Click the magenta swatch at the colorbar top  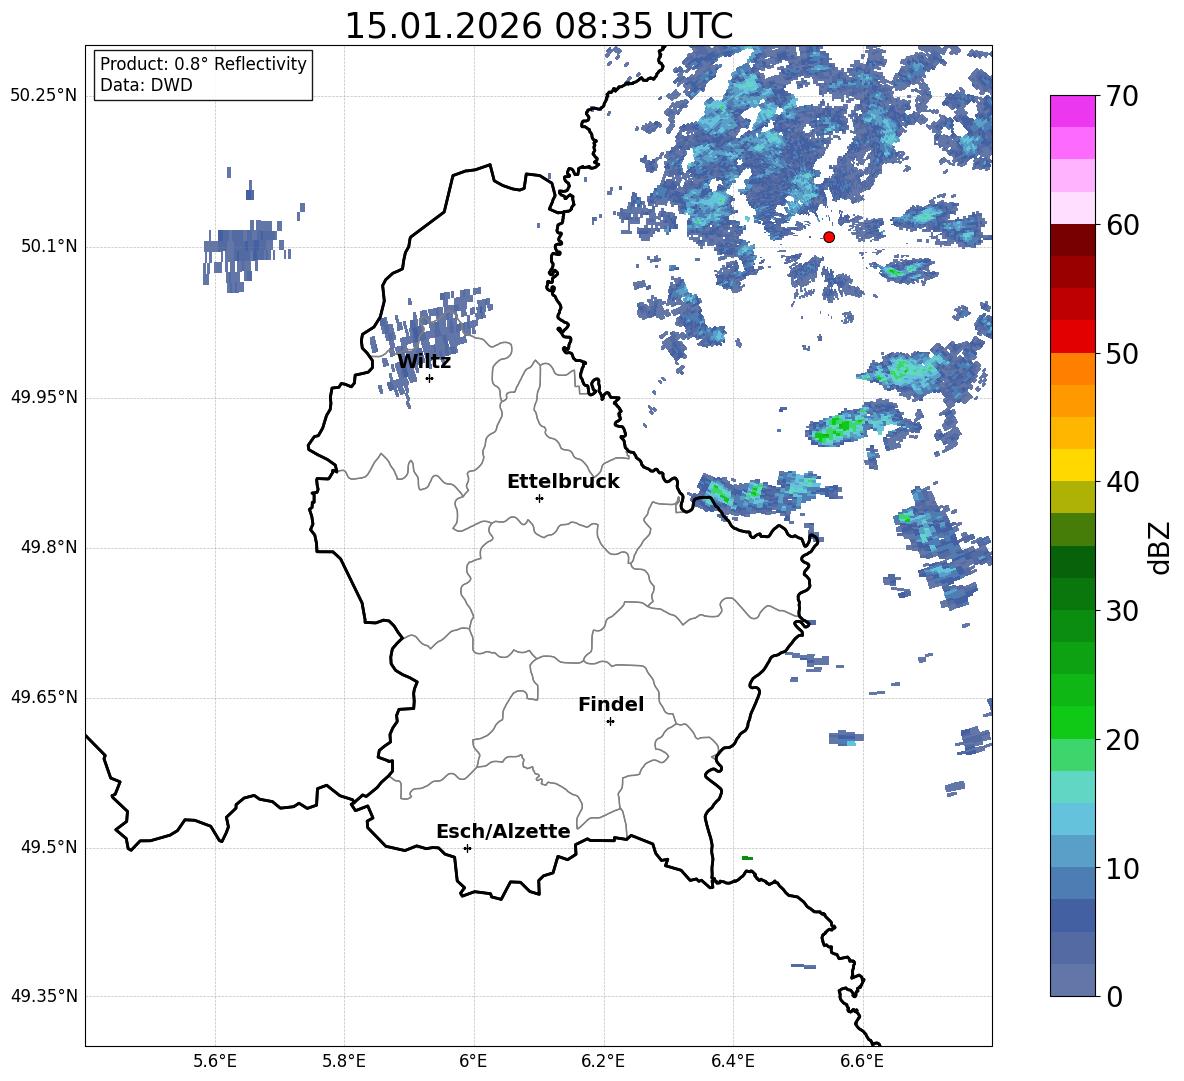click(x=1072, y=111)
